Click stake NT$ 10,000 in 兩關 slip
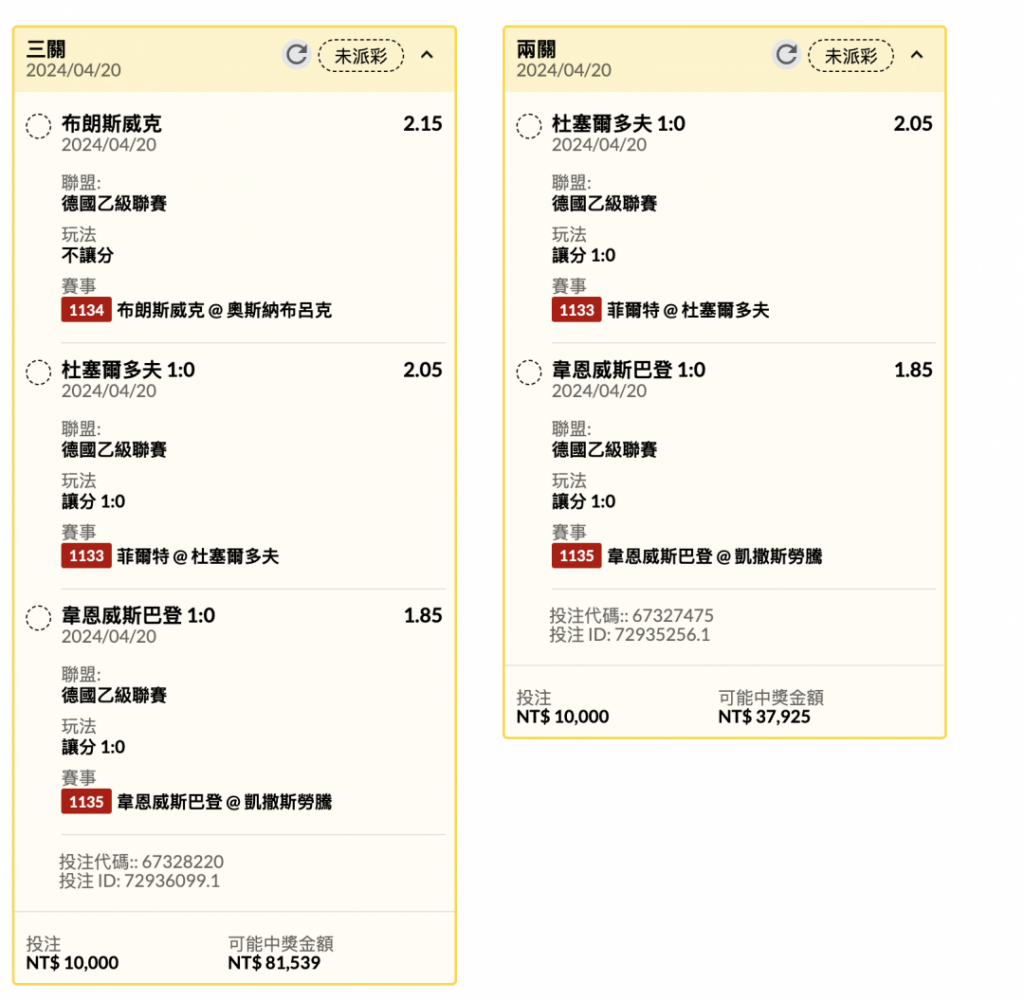This screenshot has width=1024, height=1000. pyautogui.click(x=562, y=717)
